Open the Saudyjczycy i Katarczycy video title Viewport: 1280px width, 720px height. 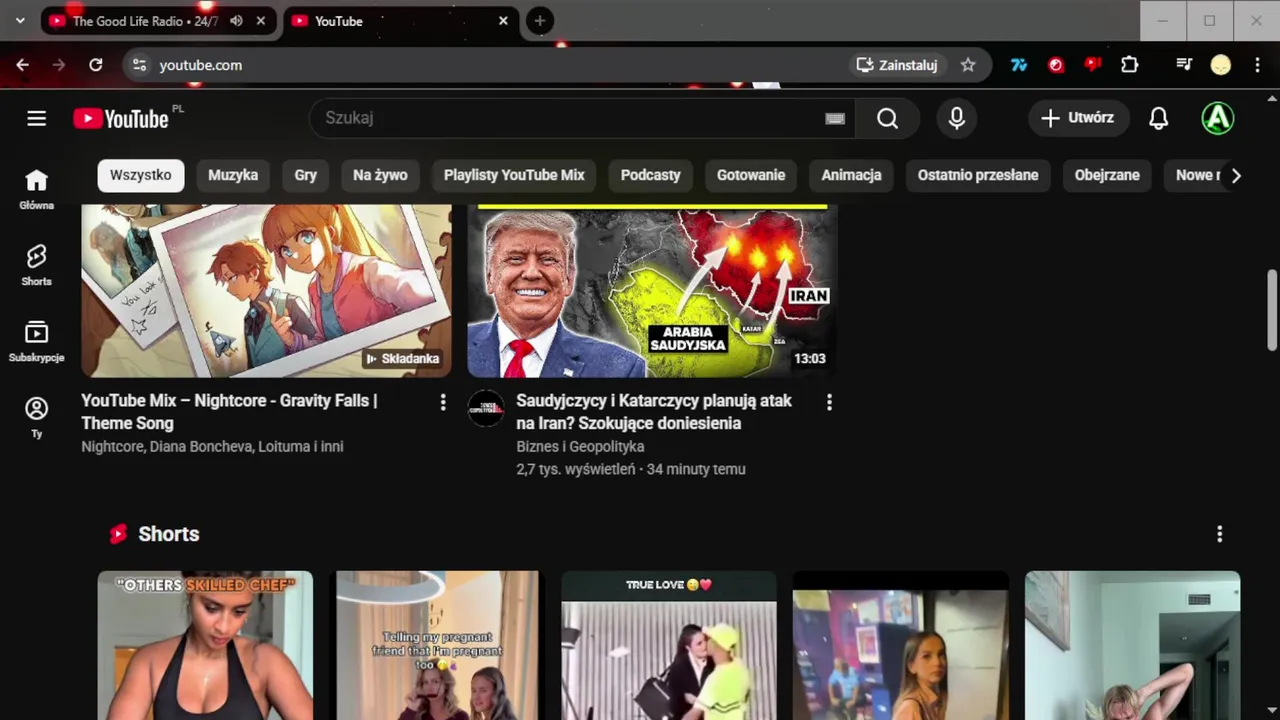point(654,412)
